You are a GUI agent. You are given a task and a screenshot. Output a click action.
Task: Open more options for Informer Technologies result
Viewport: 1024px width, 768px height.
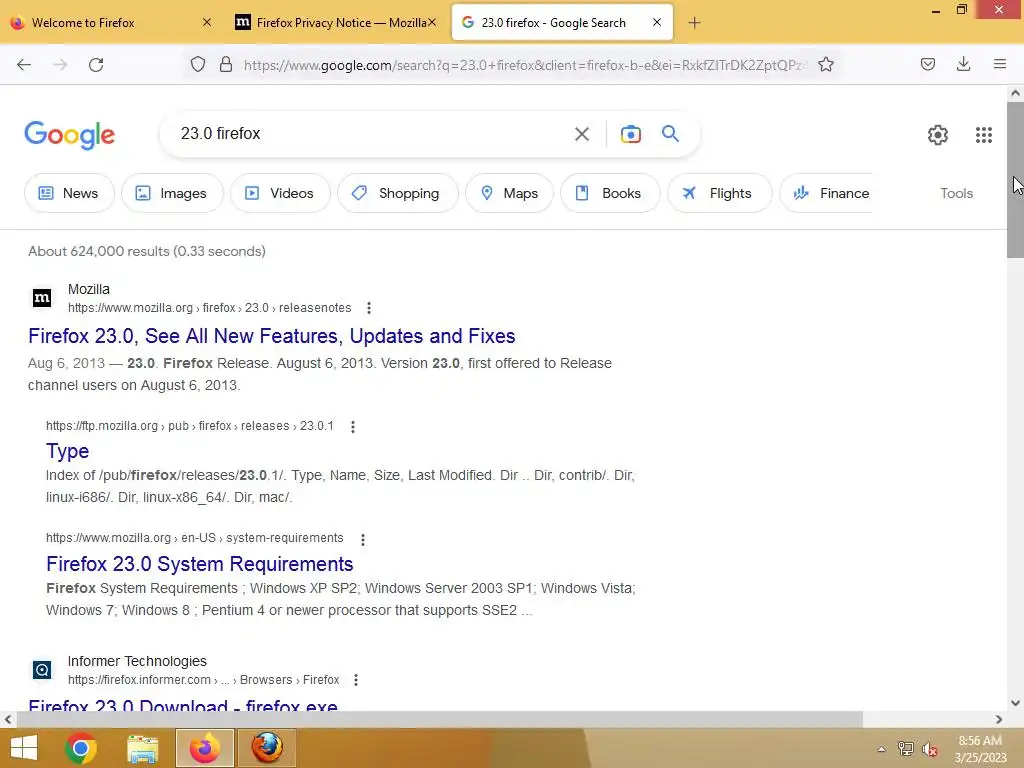click(x=356, y=680)
